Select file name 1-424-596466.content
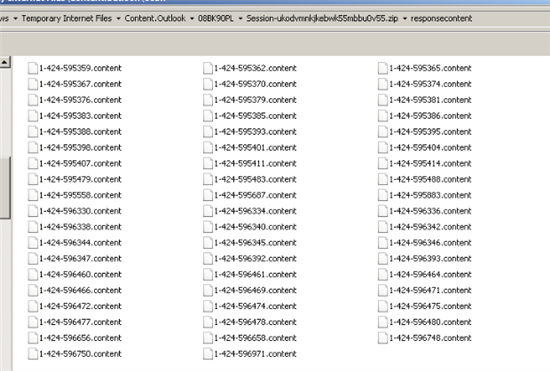The image size is (550, 371). pos(80,290)
